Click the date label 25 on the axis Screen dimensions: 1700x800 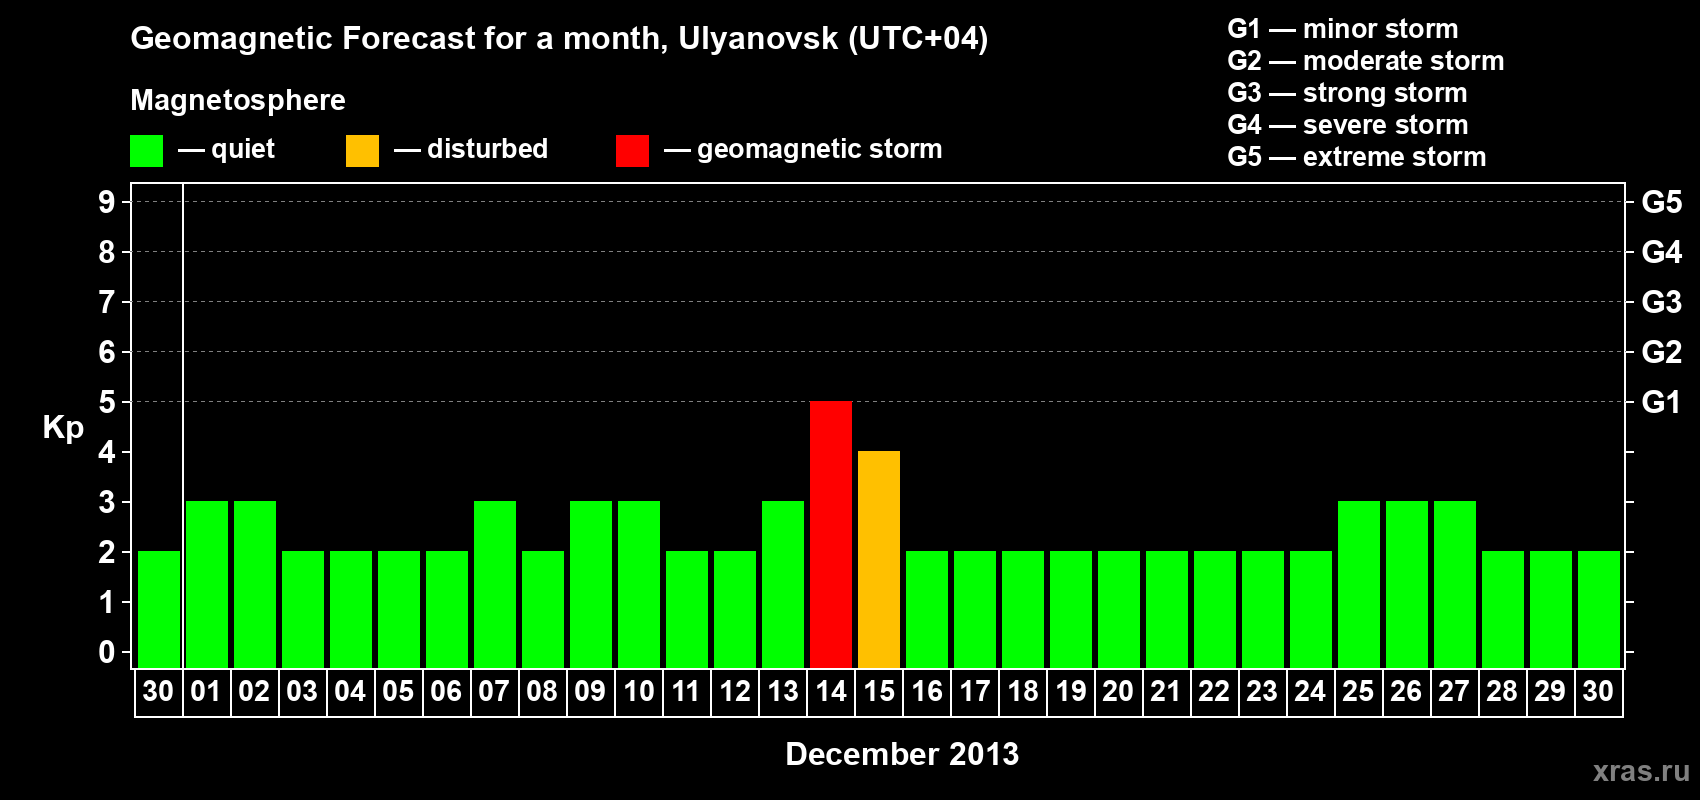point(1358,691)
